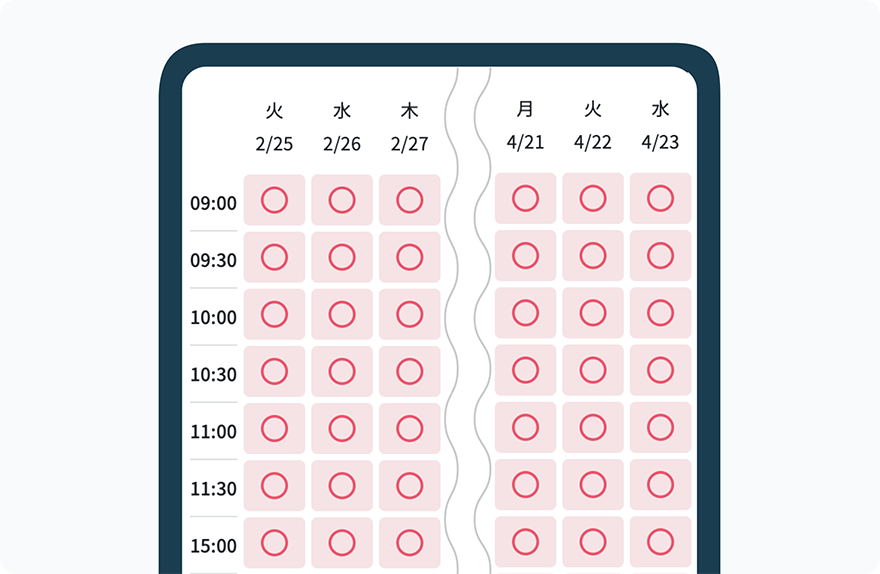Pick the 09:30 slot on 4/22
The width and height of the screenshot is (880, 574).
[x=593, y=255]
